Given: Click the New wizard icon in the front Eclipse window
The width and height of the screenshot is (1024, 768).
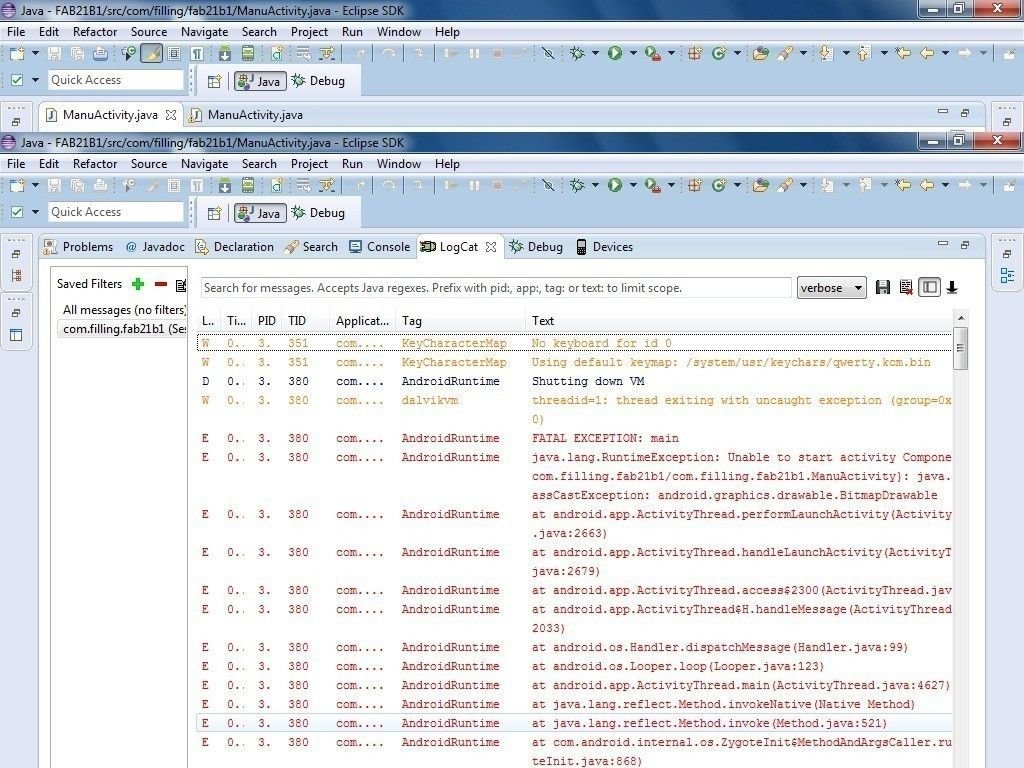Looking at the screenshot, I should pyautogui.click(x=17, y=185).
